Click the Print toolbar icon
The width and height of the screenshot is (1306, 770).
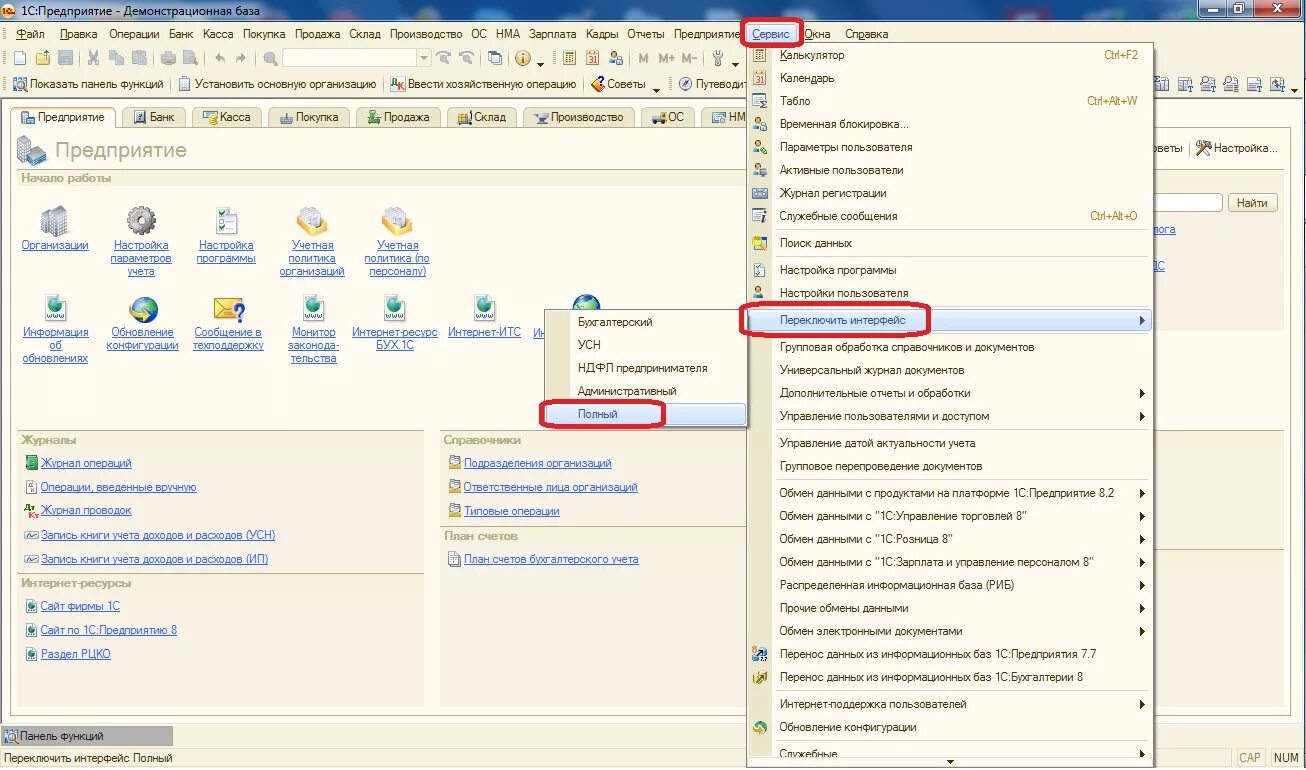[166, 58]
